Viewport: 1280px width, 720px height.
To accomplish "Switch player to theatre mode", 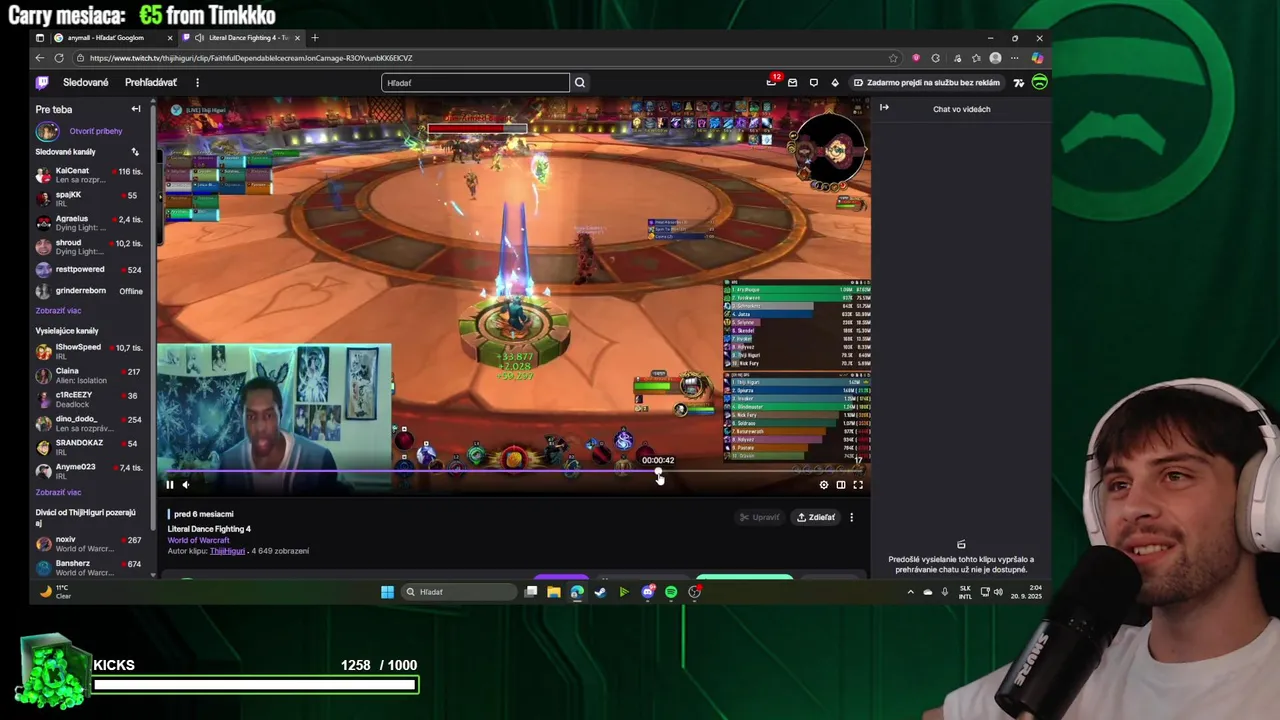I will 841,485.
